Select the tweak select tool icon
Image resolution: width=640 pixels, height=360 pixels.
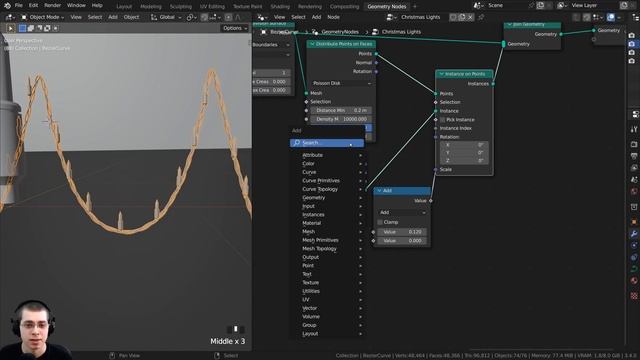point(11,28)
